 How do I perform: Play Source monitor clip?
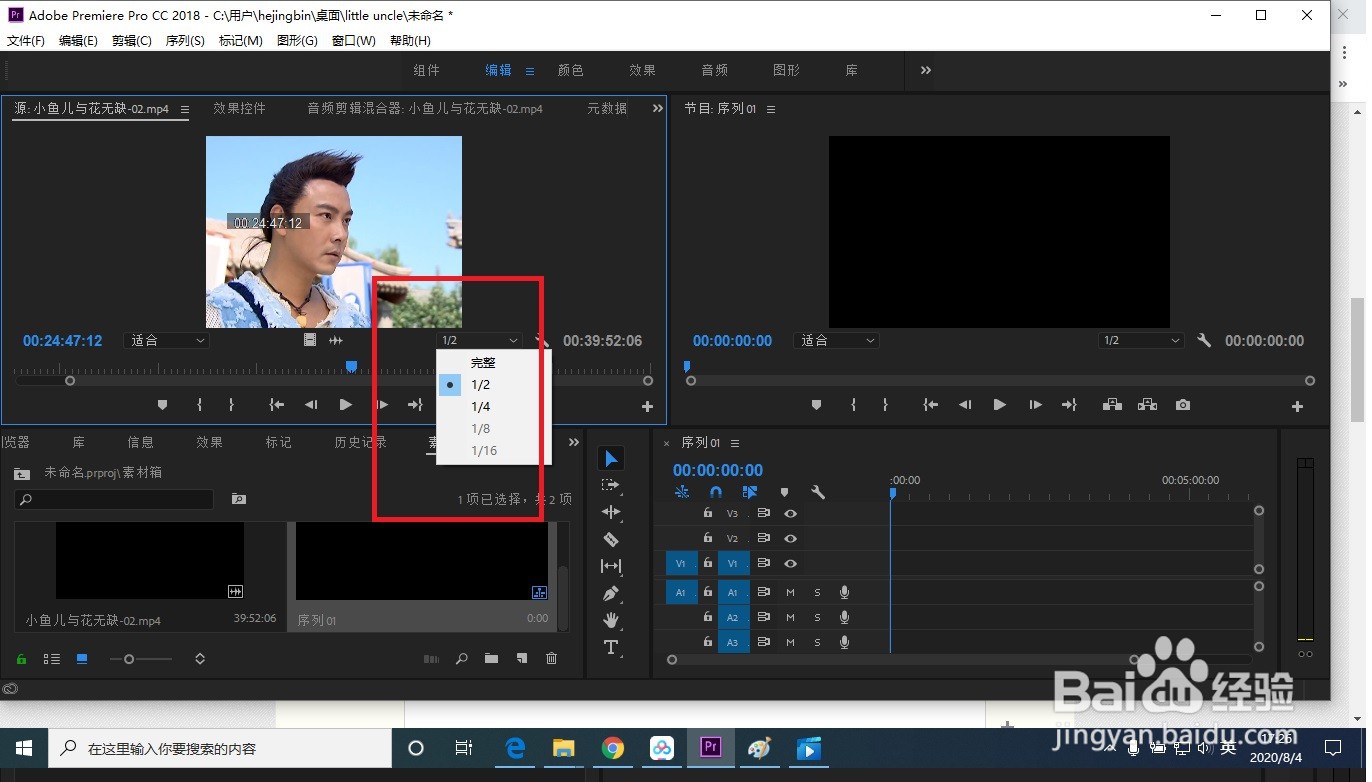(345, 405)
